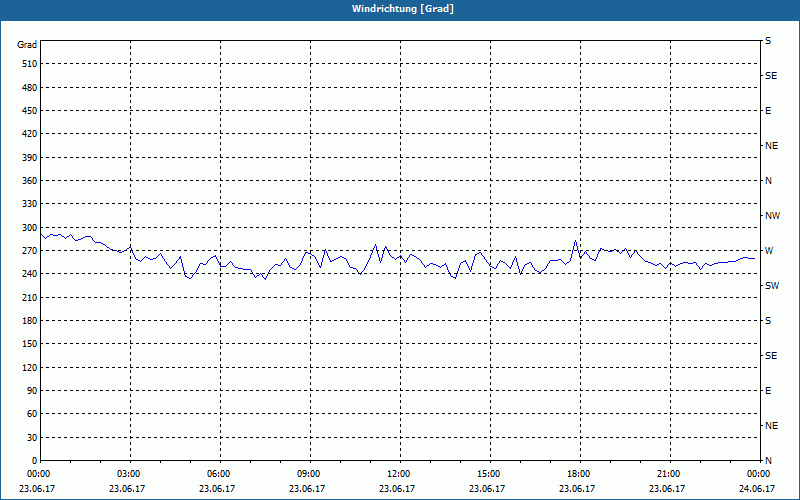Click the 420 y-axis label
Image resolution: width=800 pixels, height=500 pixels.
point(30,134)
